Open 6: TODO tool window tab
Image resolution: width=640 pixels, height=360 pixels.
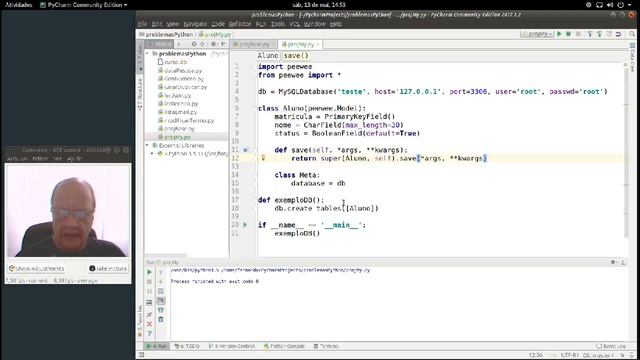pos(187,346)
